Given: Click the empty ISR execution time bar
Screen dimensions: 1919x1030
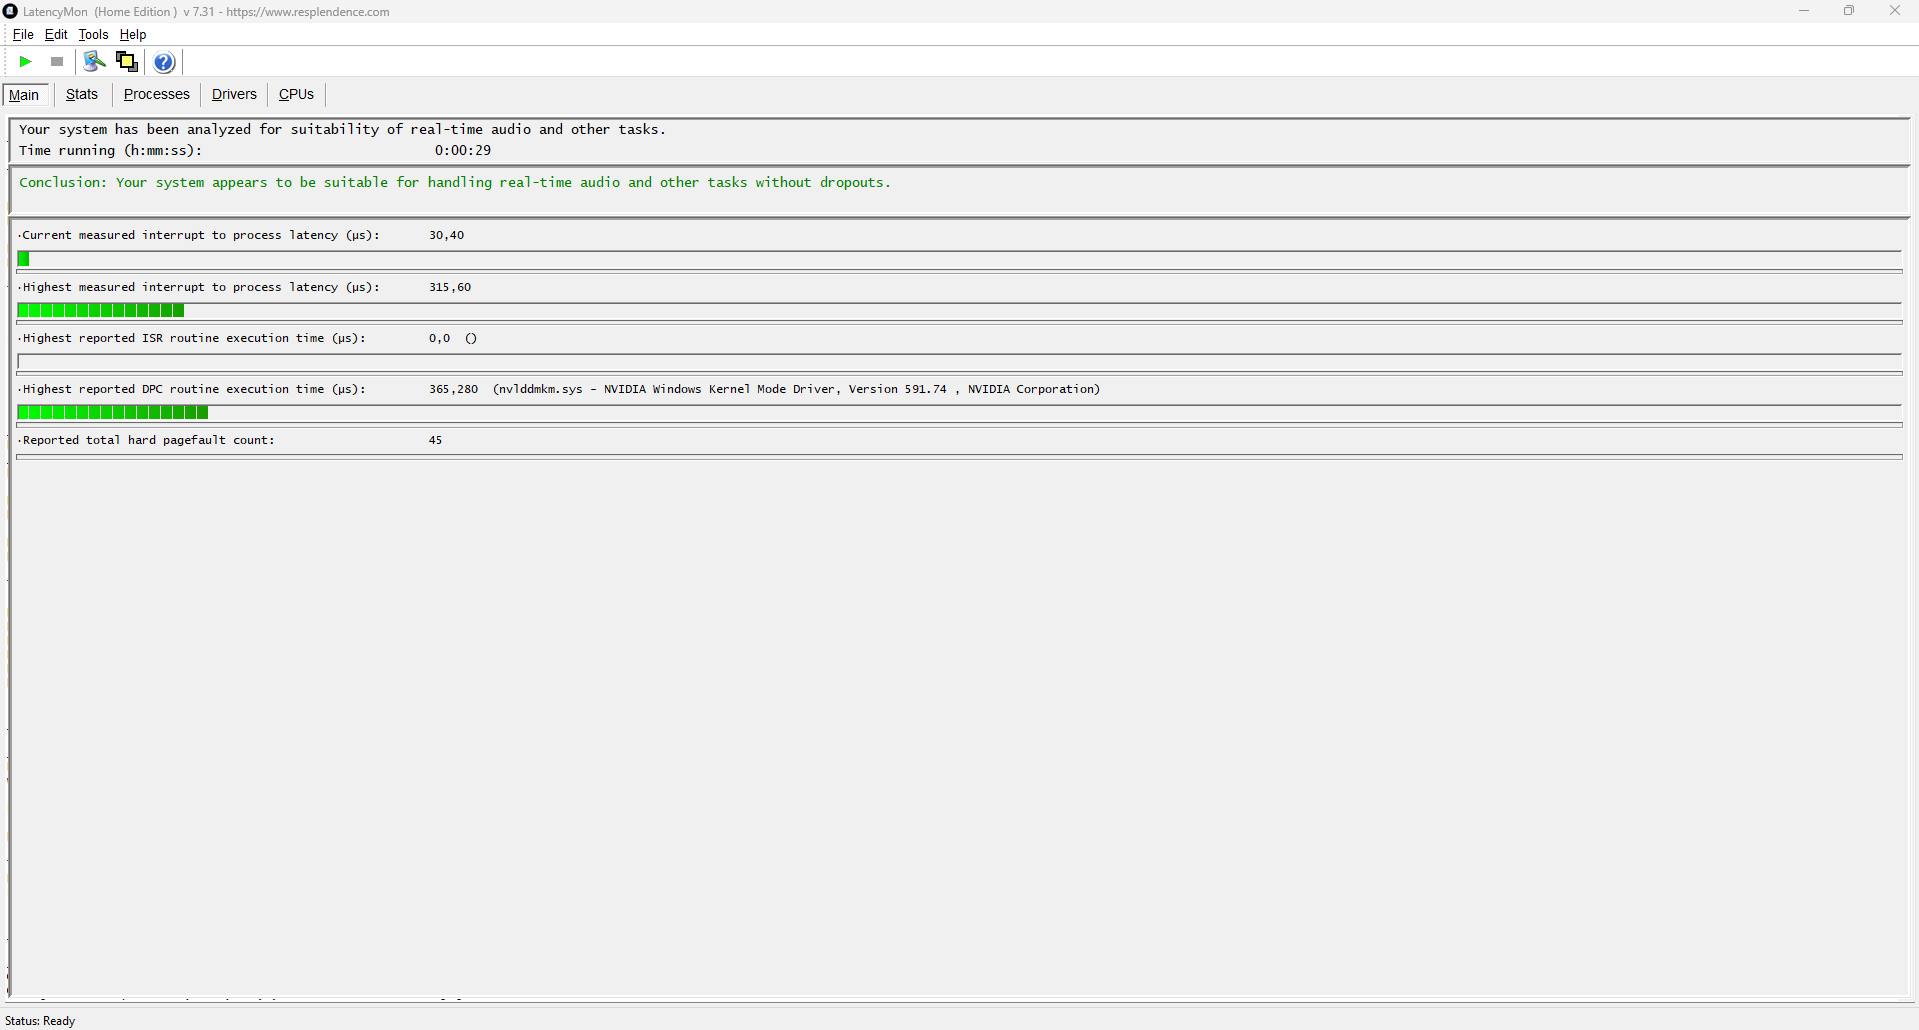Looking at the screenshot, I should [959, 362].
